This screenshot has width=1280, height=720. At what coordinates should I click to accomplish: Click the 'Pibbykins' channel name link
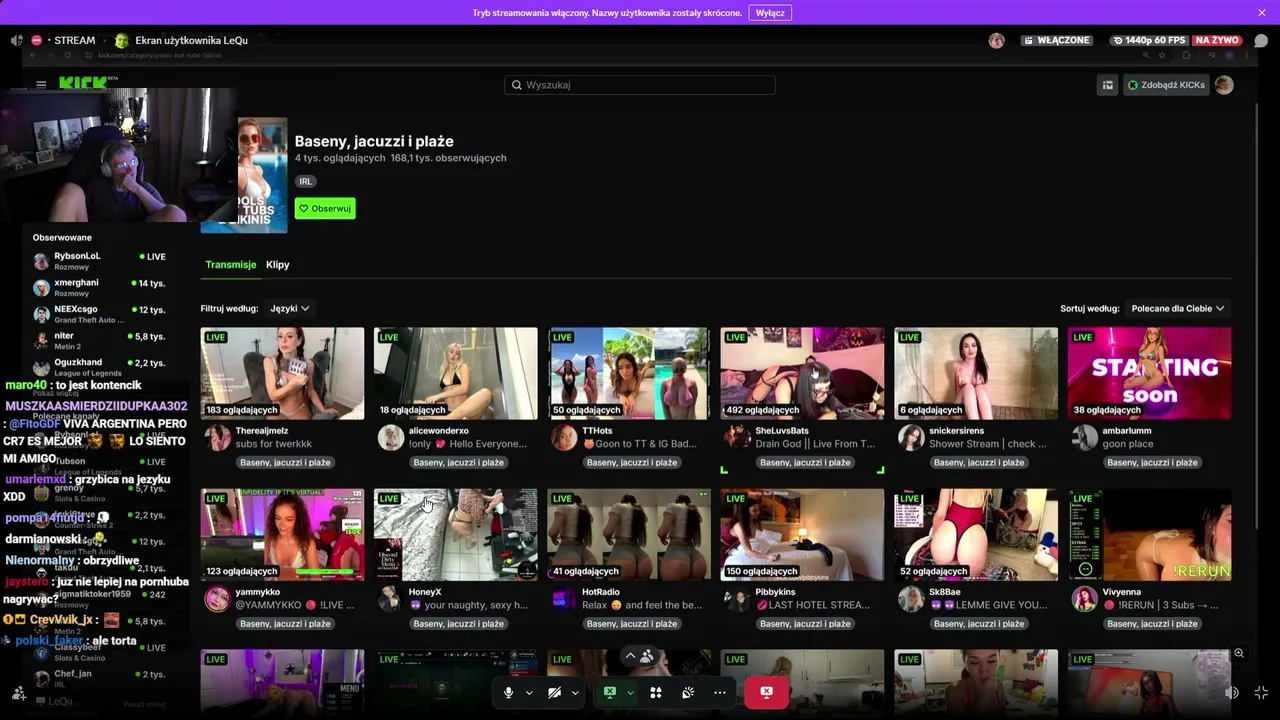[776, 592]
